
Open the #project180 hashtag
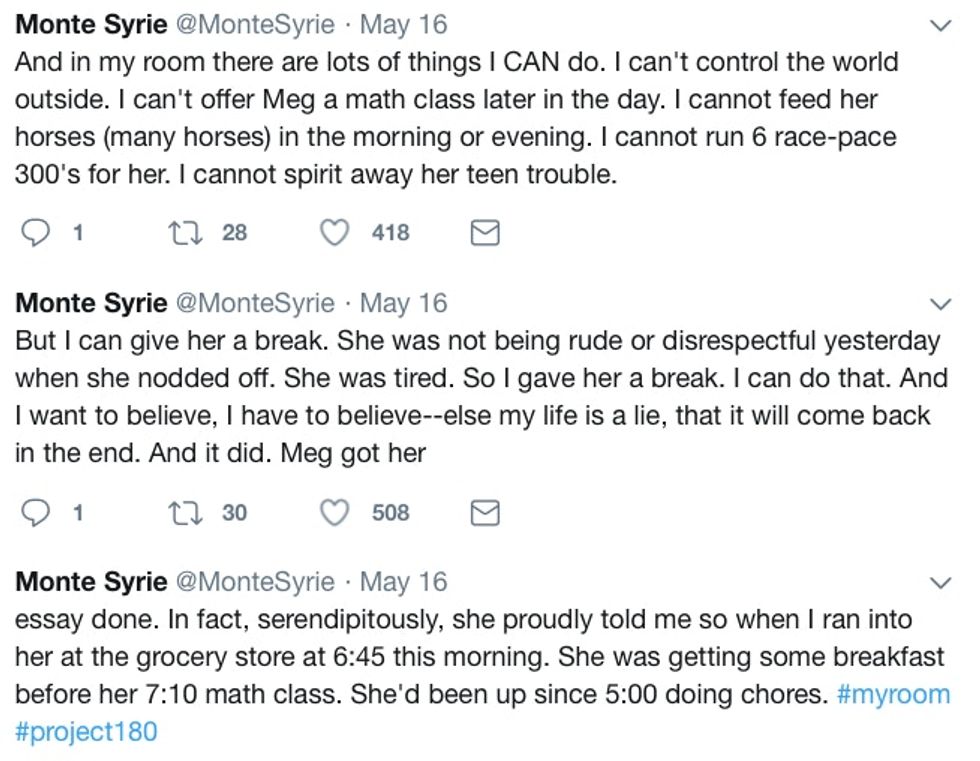[86, 731]
